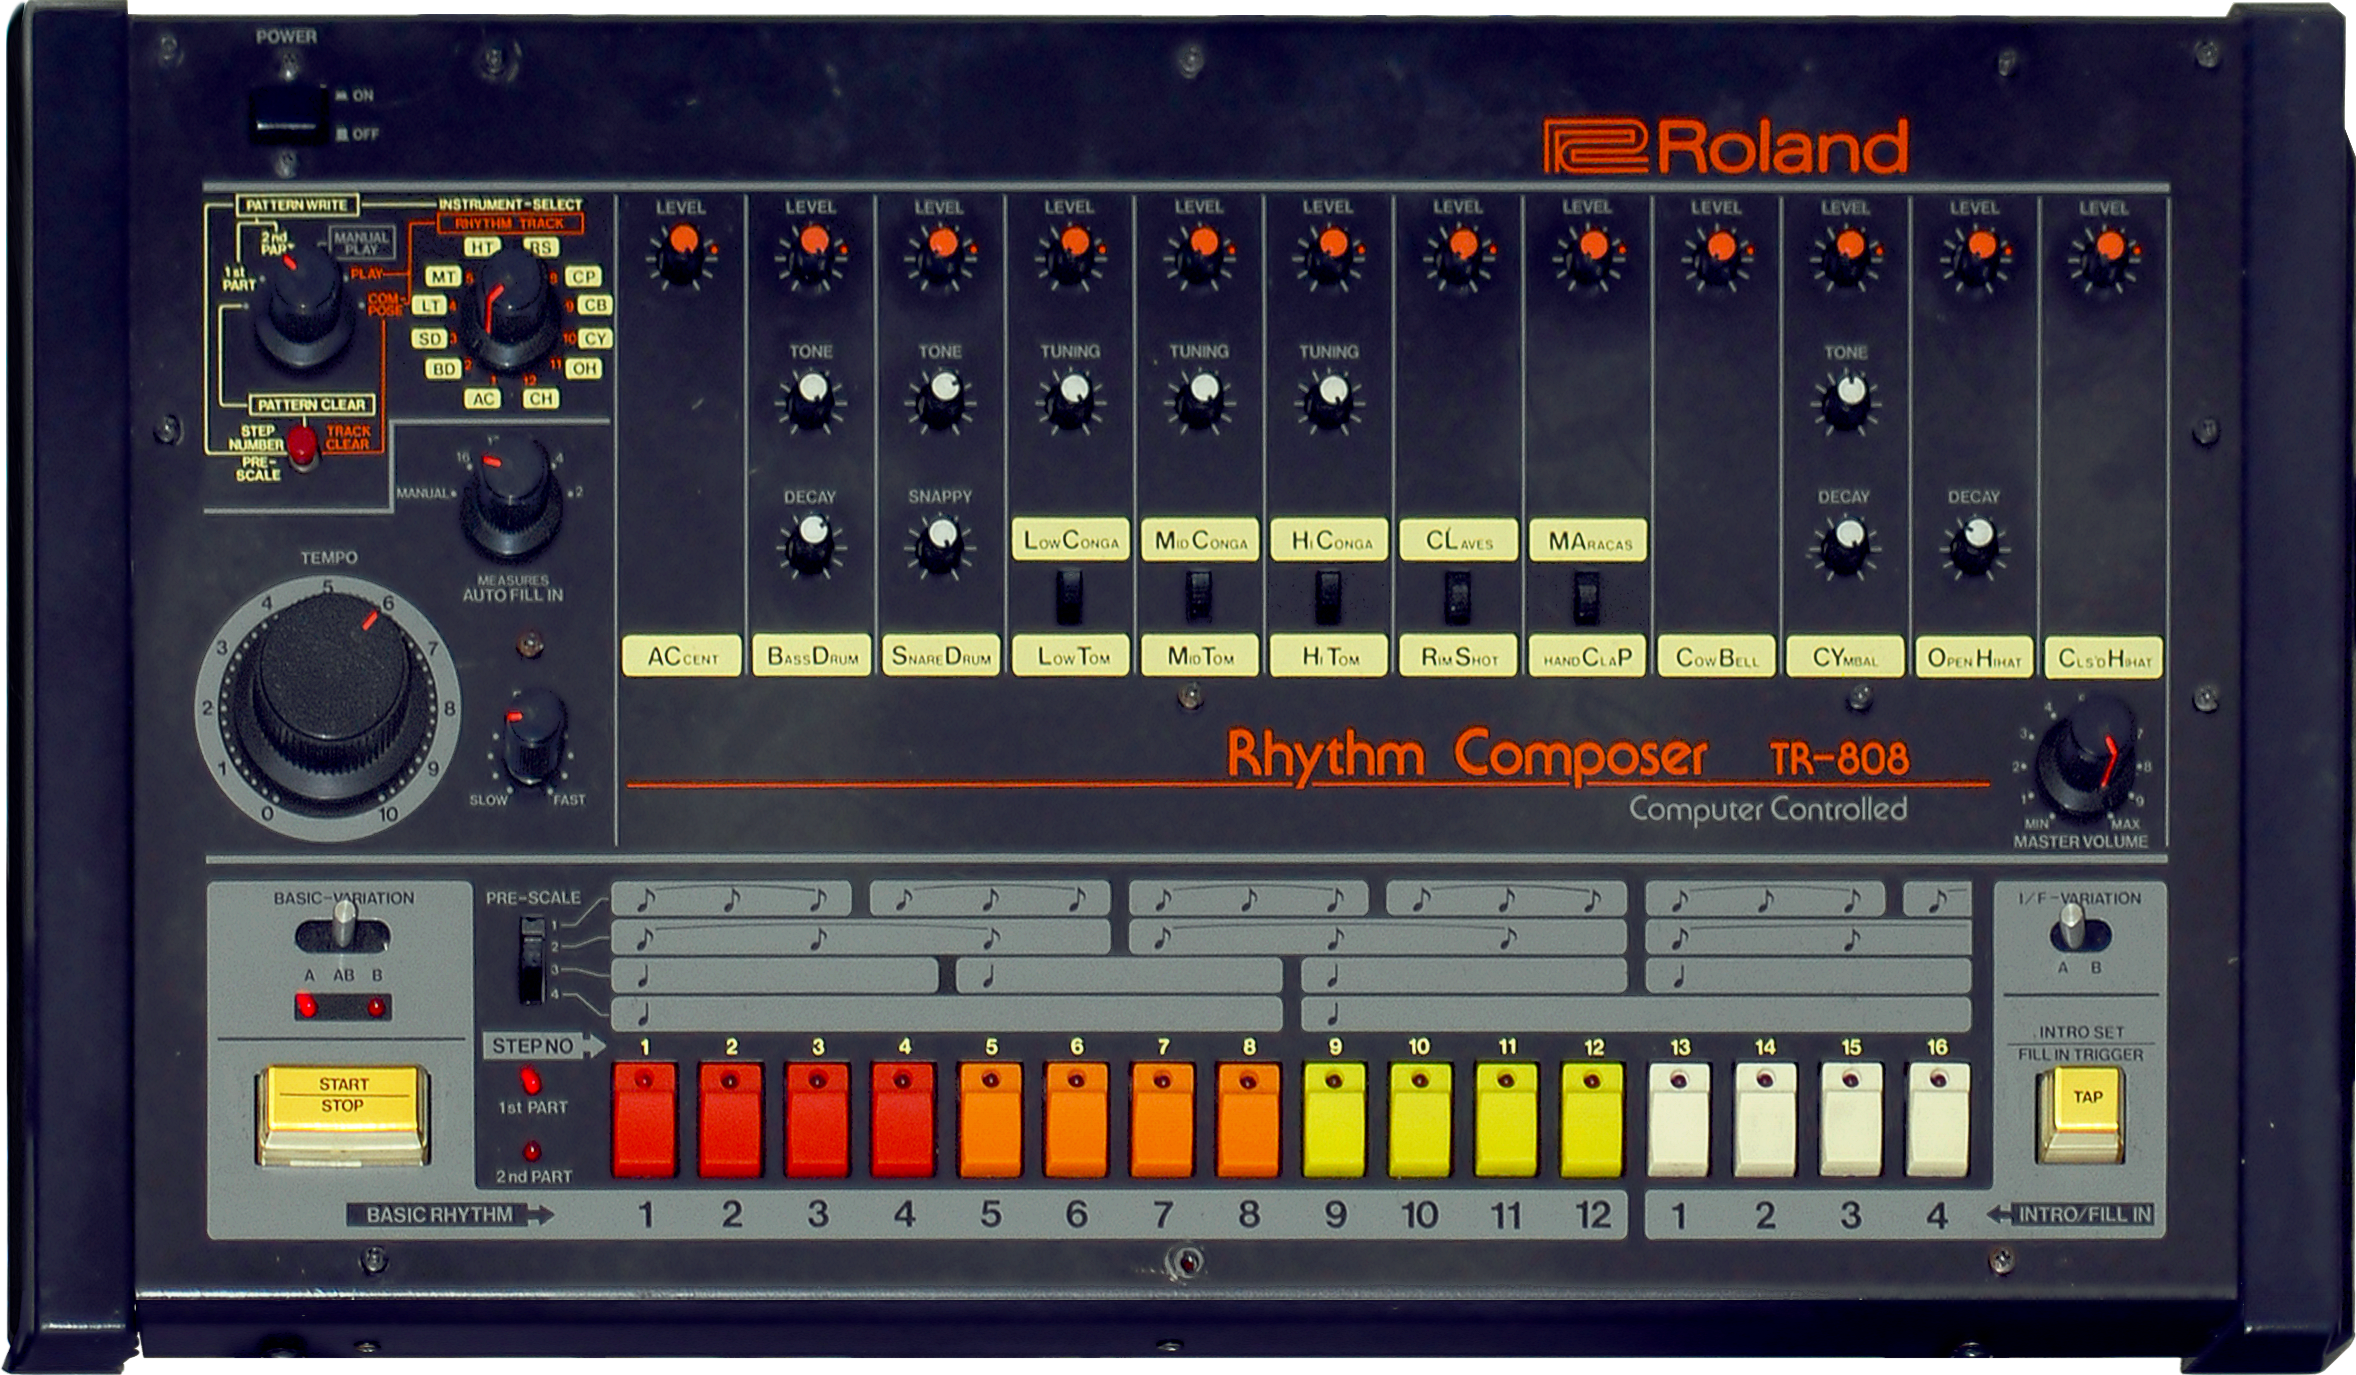Click white step button 13
This screenshot has width=2356, height=1375.
point(1679,1120)
